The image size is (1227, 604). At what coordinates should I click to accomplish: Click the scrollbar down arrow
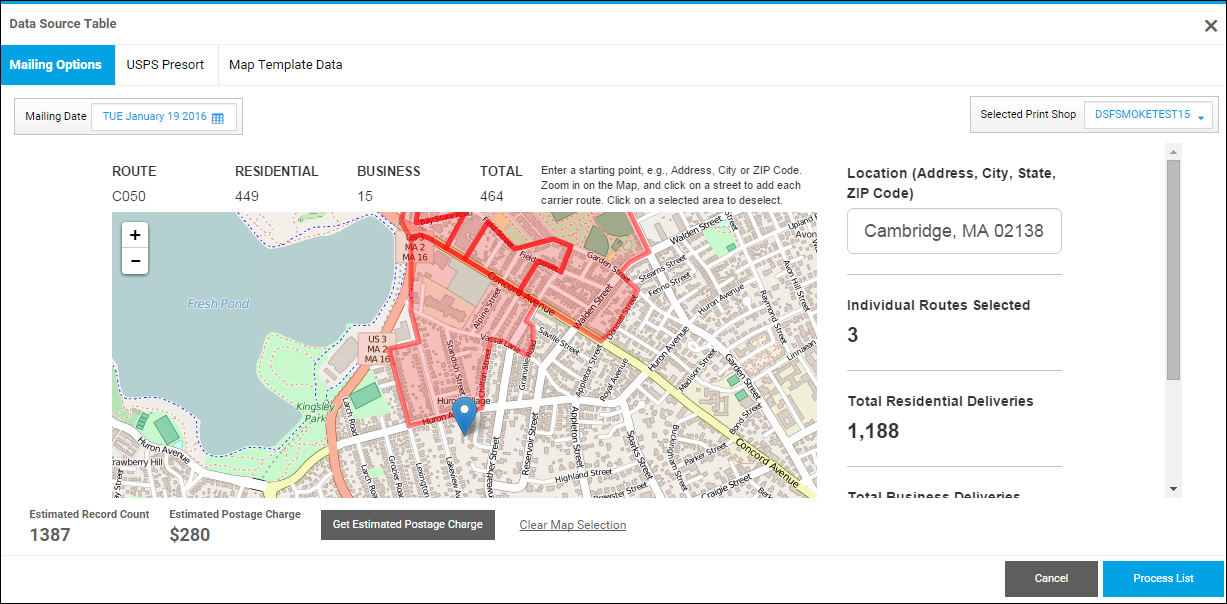tap(1173, 489)
